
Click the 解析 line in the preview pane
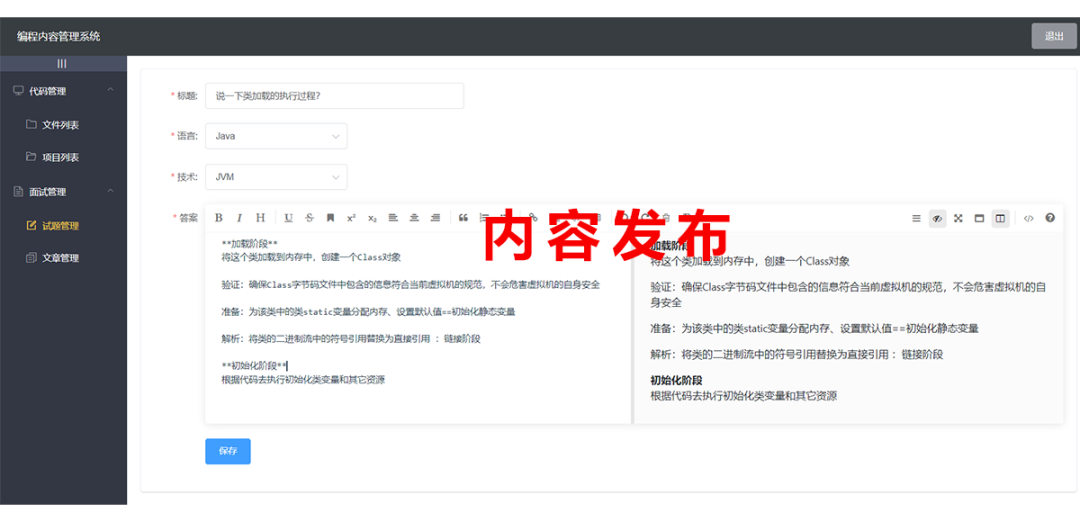pos(797,355)
